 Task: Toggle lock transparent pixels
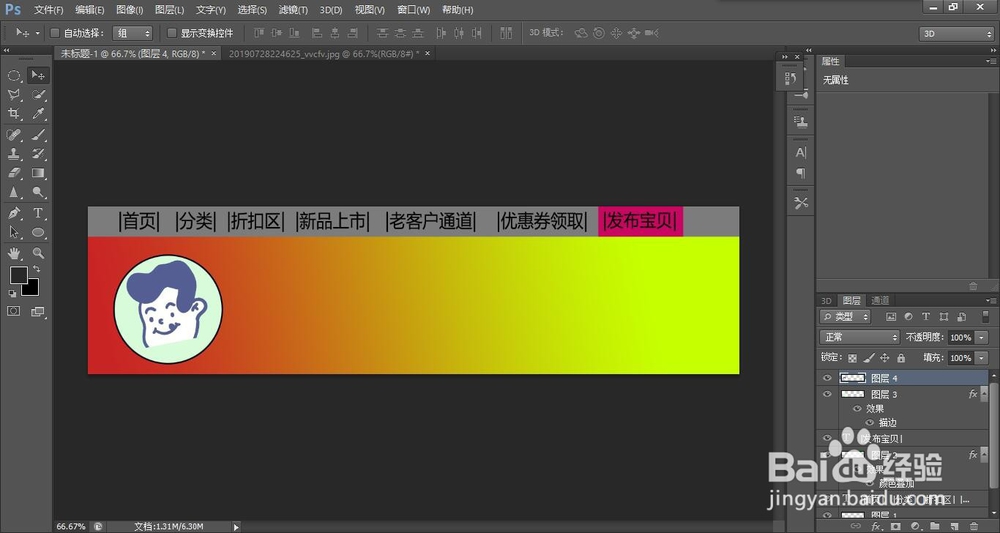[x=852, y=358]
